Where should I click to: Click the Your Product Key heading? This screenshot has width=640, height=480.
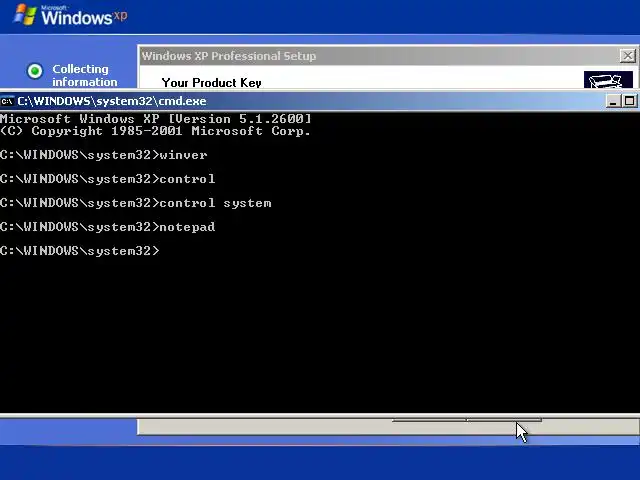(x=211, y=82)
